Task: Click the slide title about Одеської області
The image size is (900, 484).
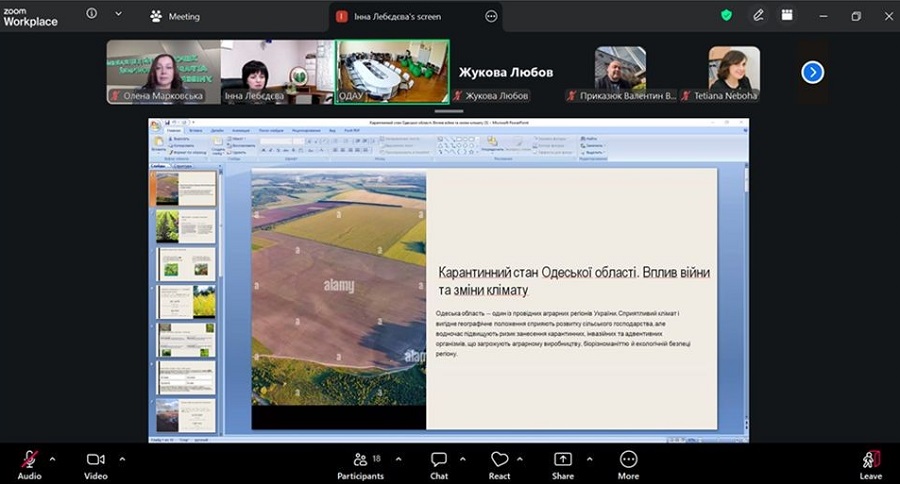Action: [x=574, y=281]
